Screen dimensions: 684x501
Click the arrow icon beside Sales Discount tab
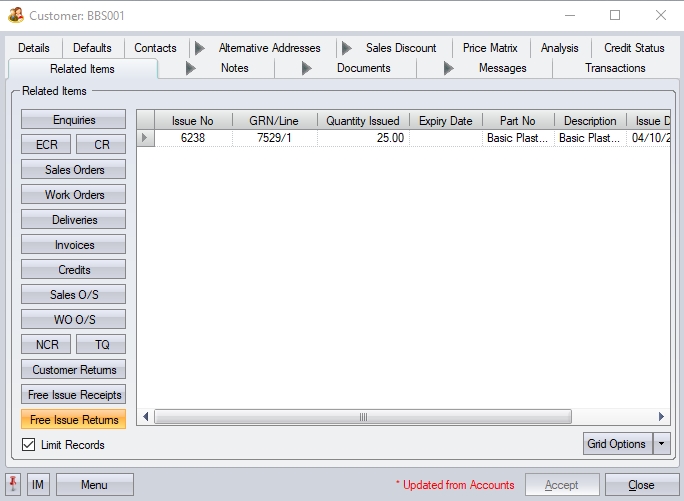346,48
